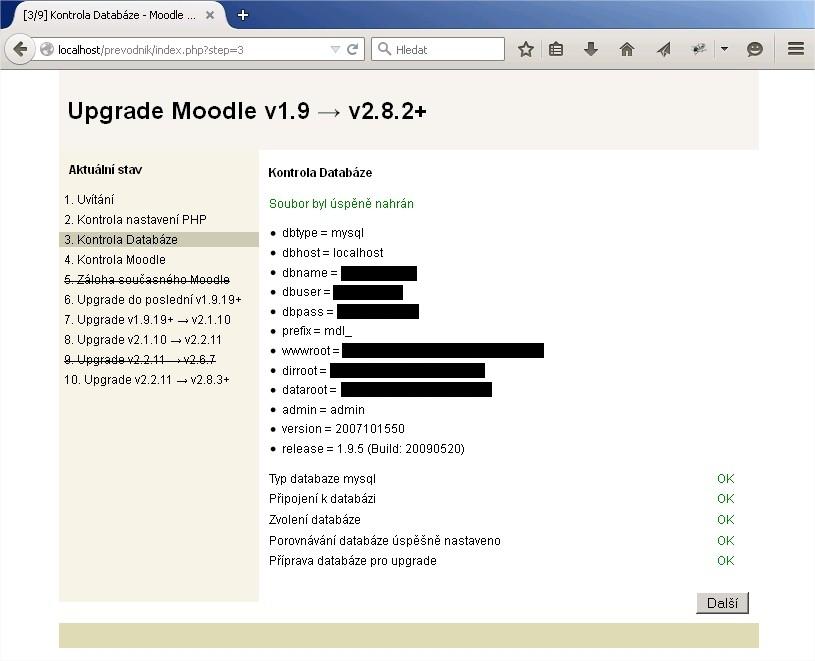Reload the page with the refresh icon
The width and height of the screenshot is (815, 661).
point(352,49)
